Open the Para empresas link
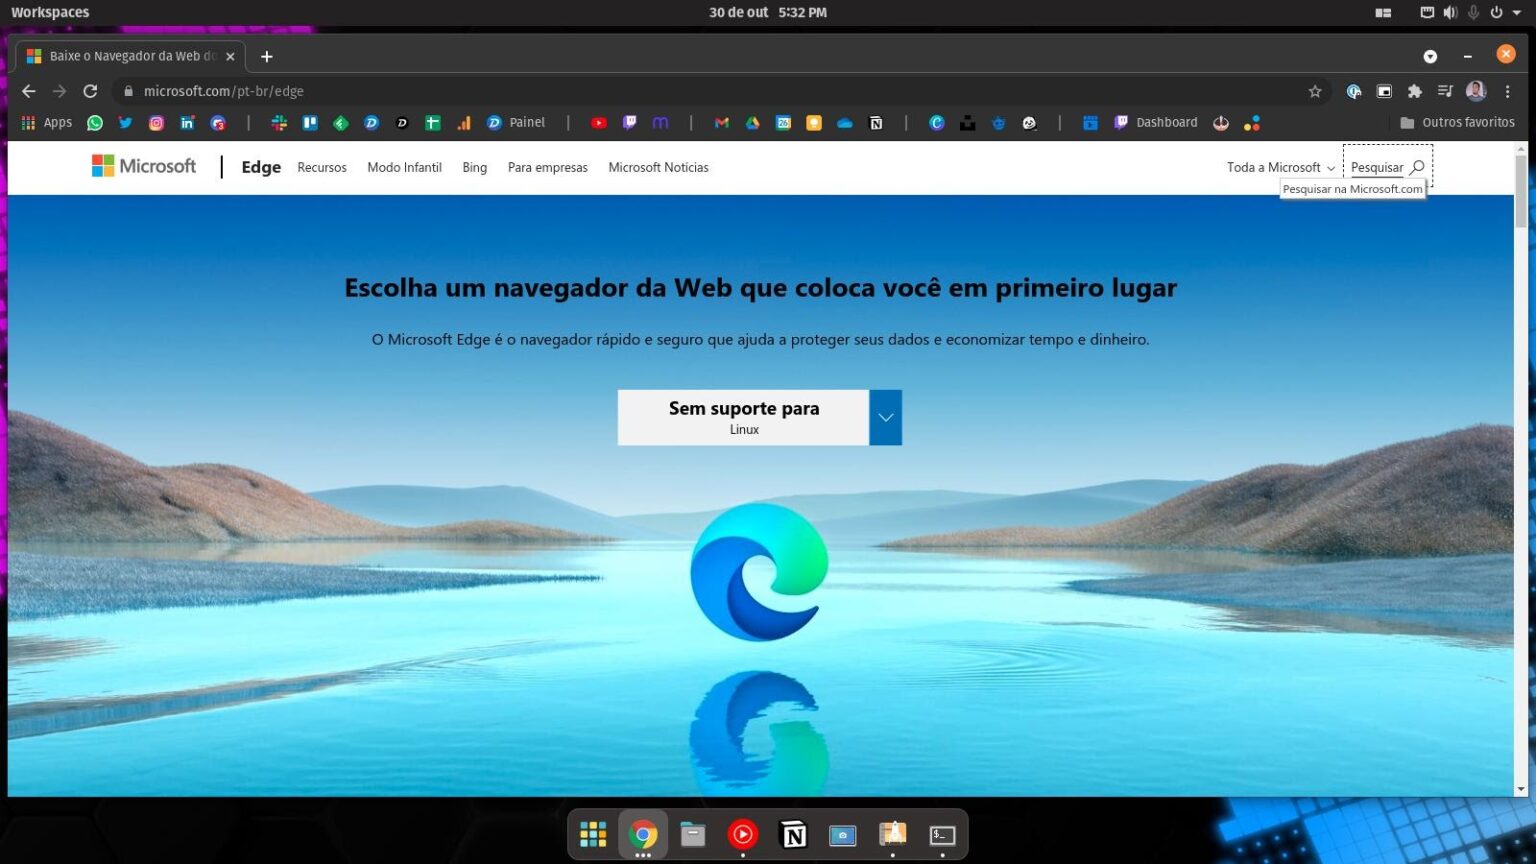Image resolution: width=1536 pixels, height=864 pixels. click(547, 167)
